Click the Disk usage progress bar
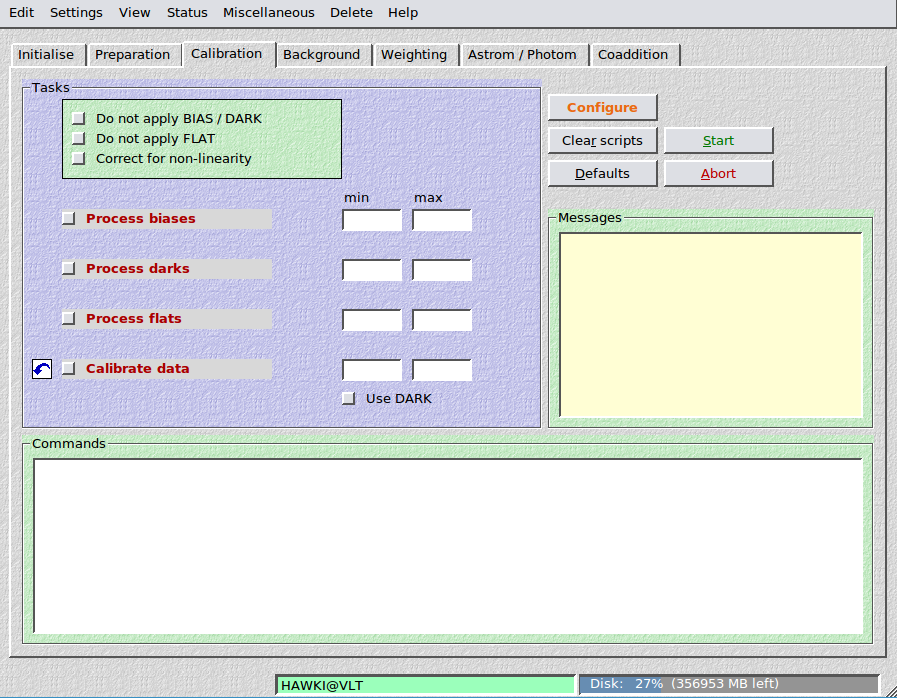This screenshot has height=698, width=897. point(728,685)
